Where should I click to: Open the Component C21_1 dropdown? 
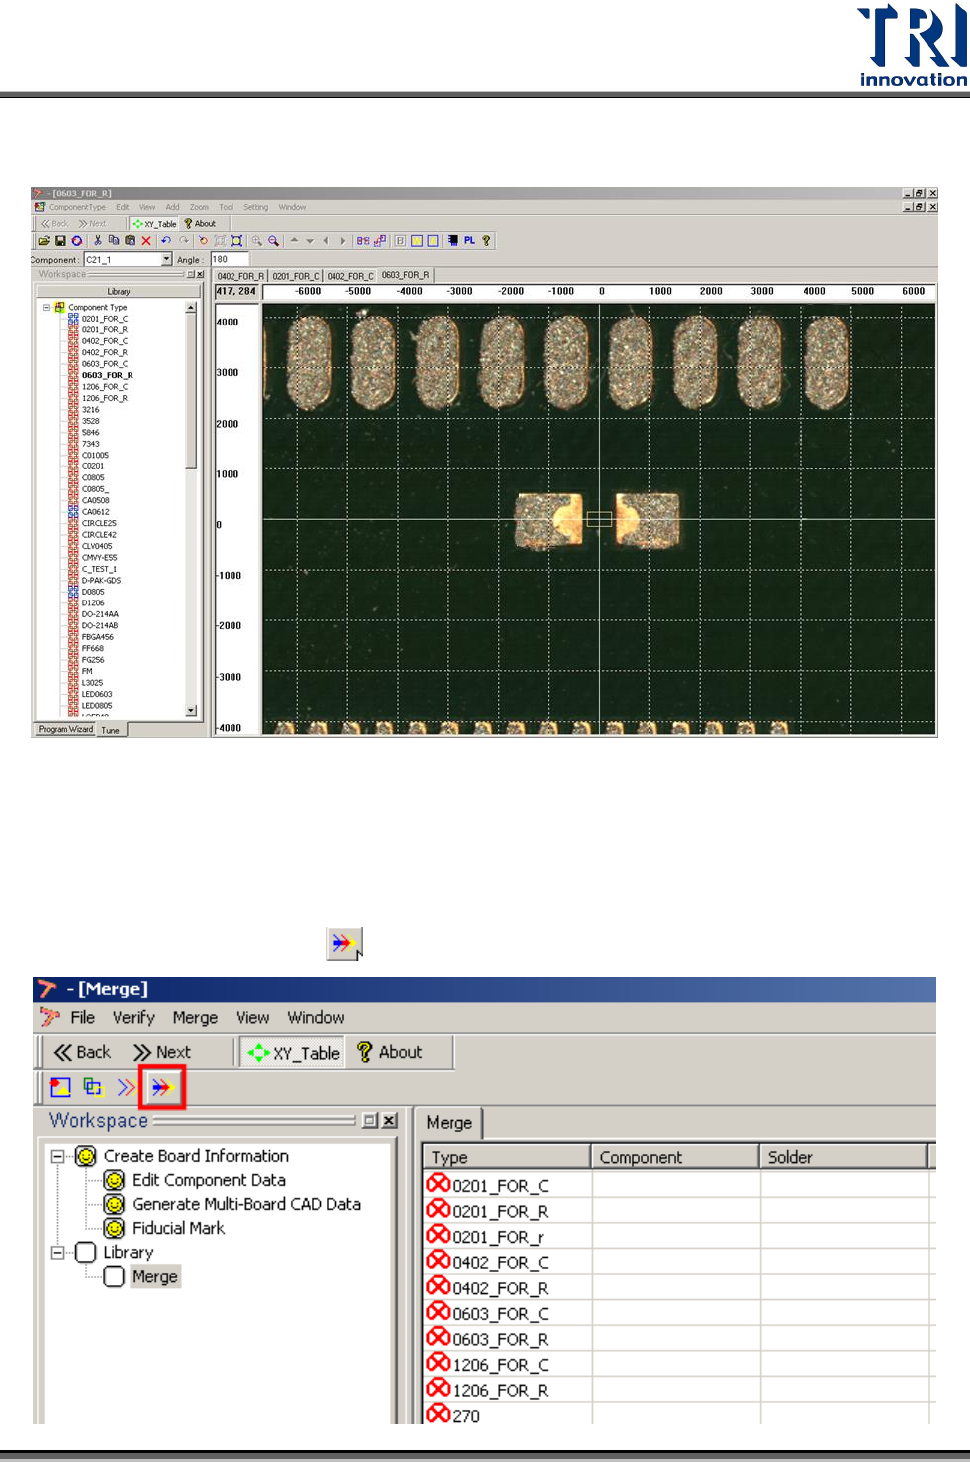pos(167,259)
